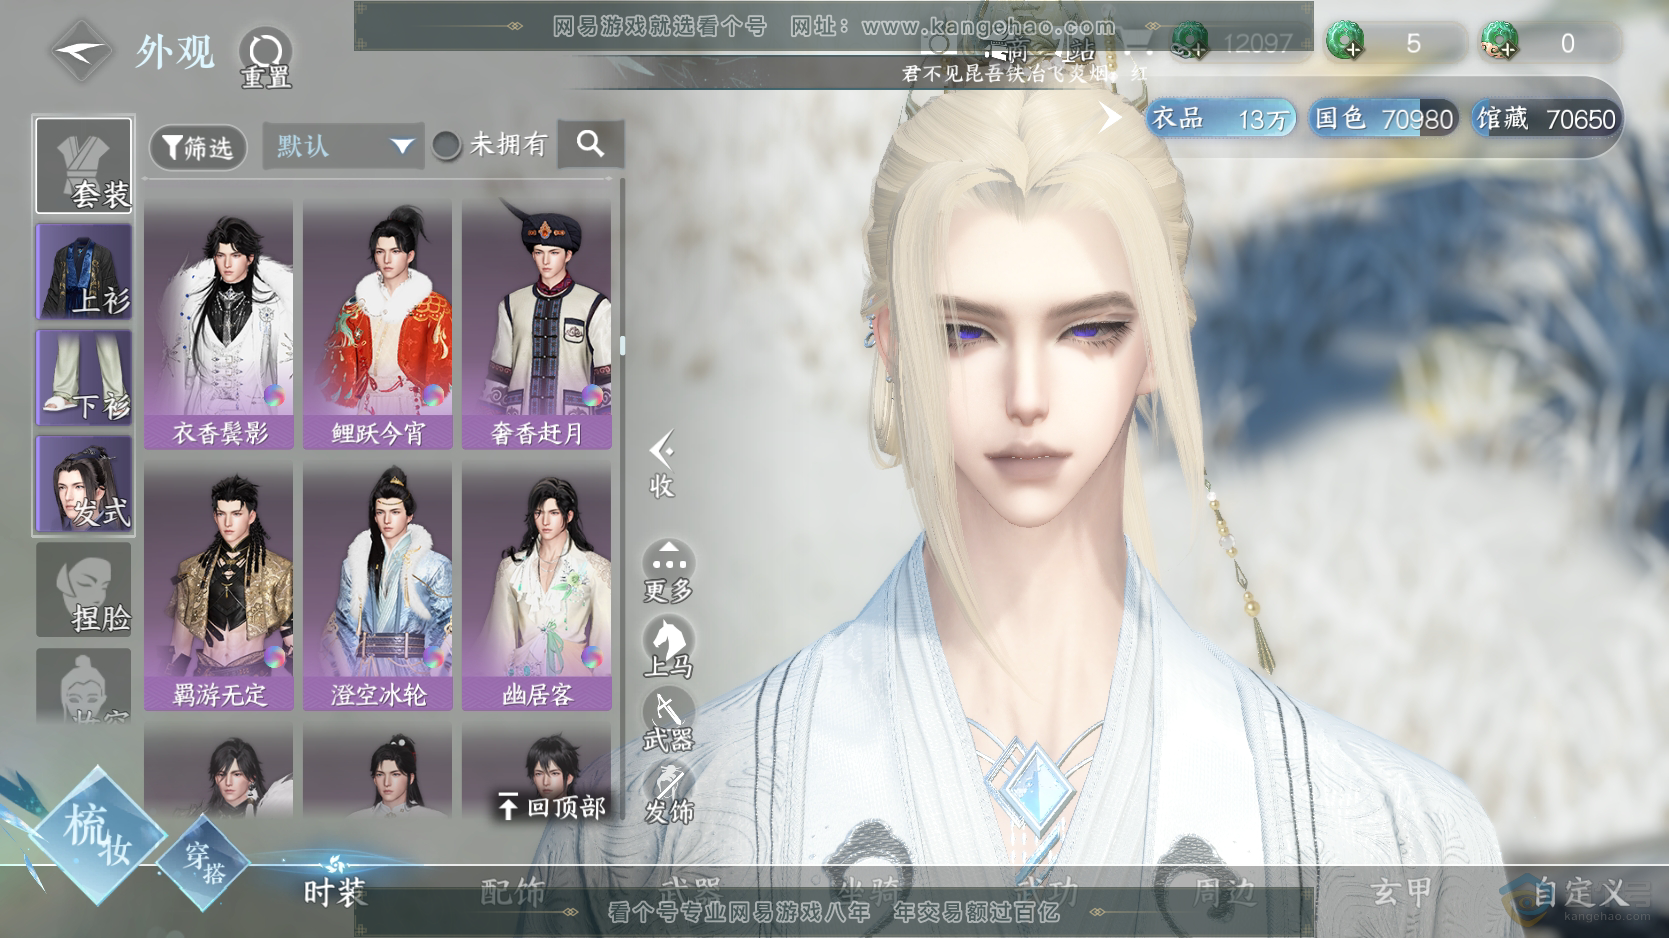Viewport: 1669px width, 938px height.
Task: Open the 捏脸 face customization category
Action: coord(84,590)
